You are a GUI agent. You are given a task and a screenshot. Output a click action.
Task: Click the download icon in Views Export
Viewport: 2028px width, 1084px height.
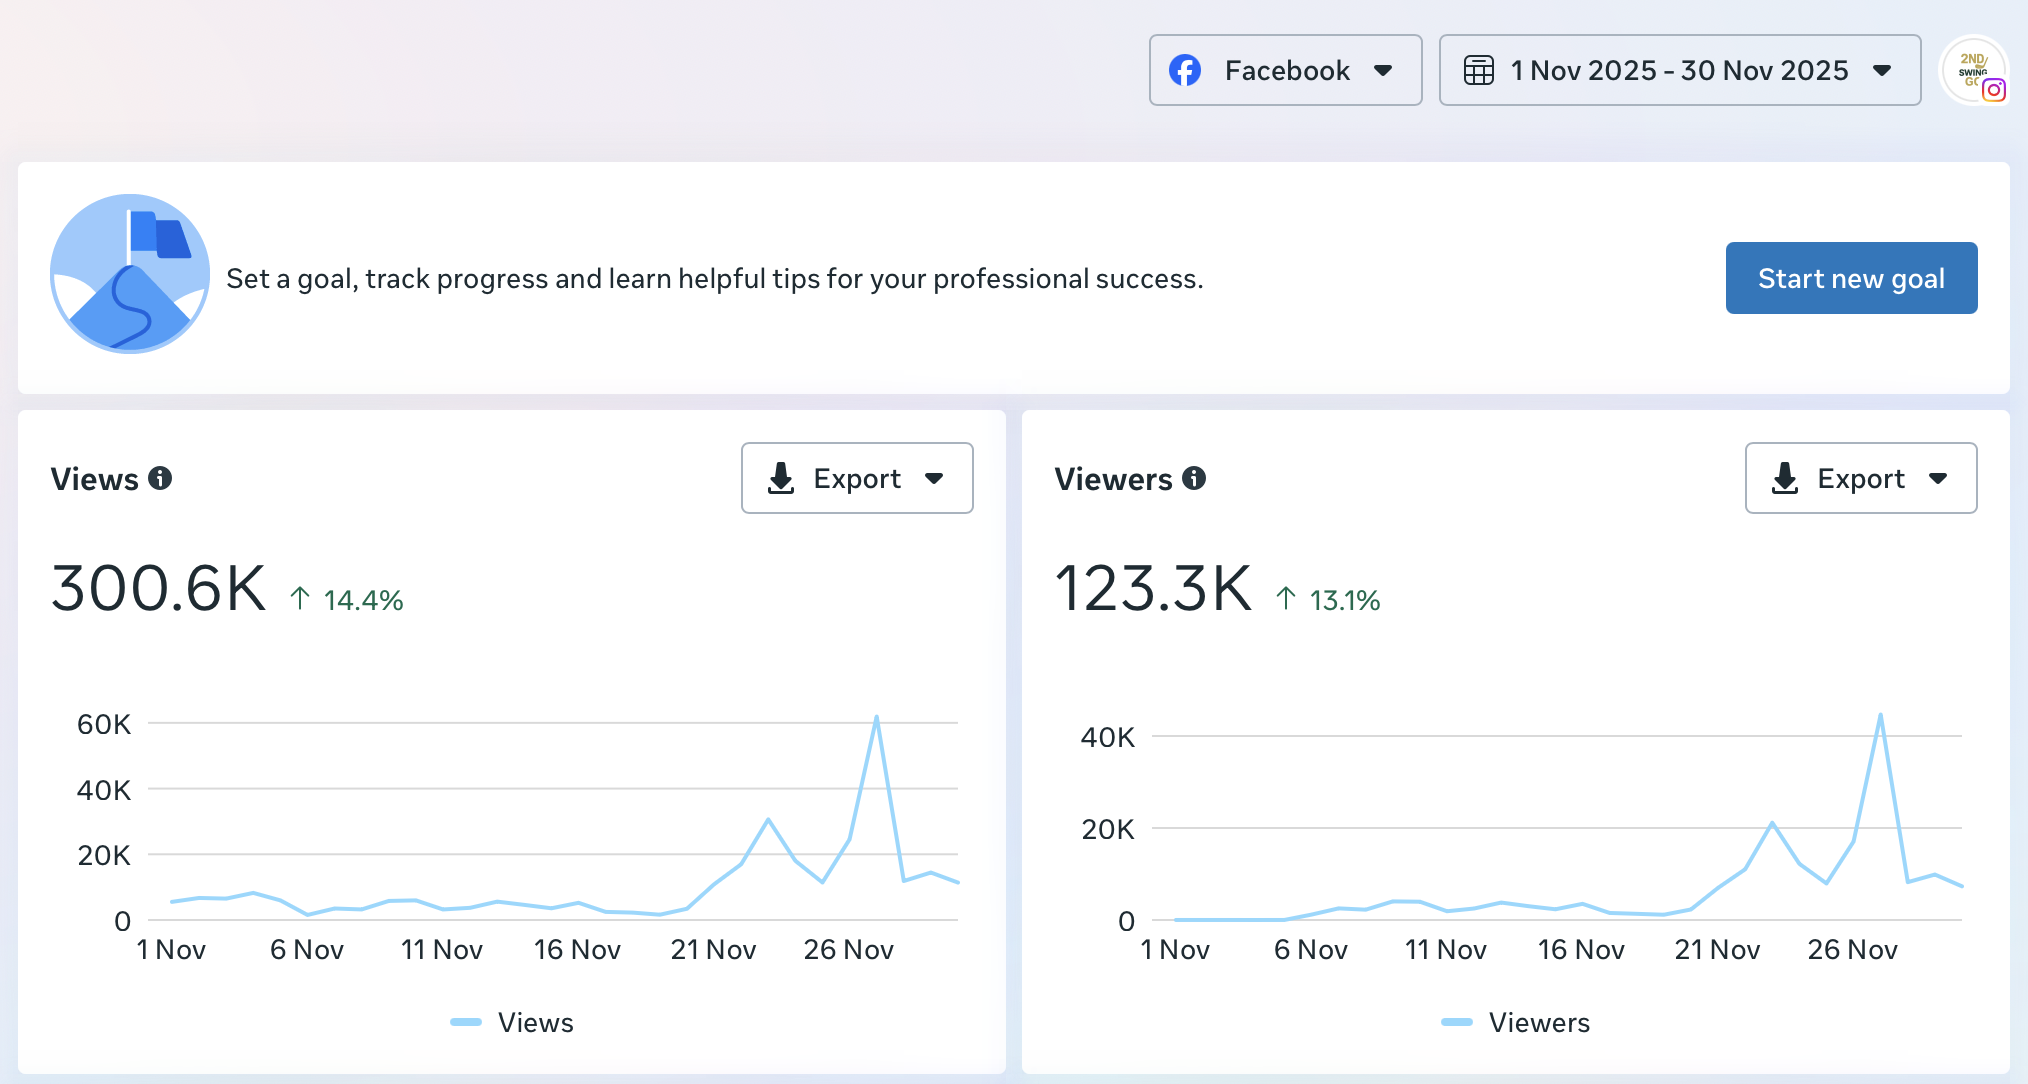click(x=781, y=478)
